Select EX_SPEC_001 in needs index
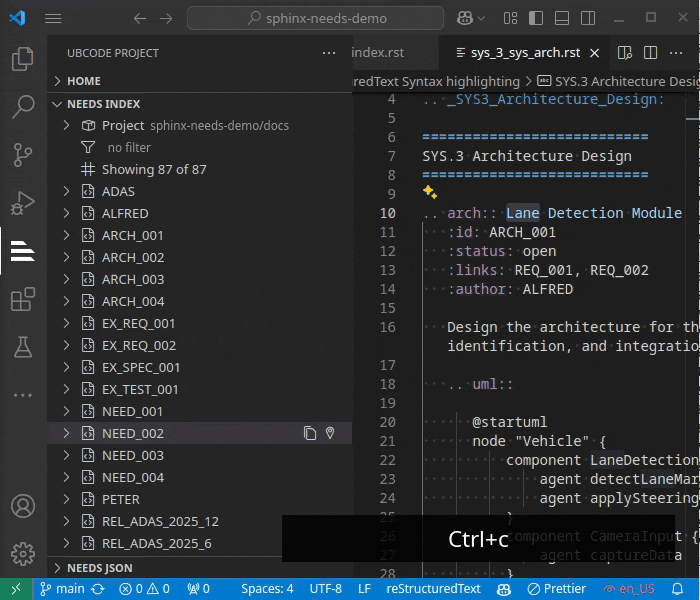The image size is (700, 600). click(x=200, y=367)
